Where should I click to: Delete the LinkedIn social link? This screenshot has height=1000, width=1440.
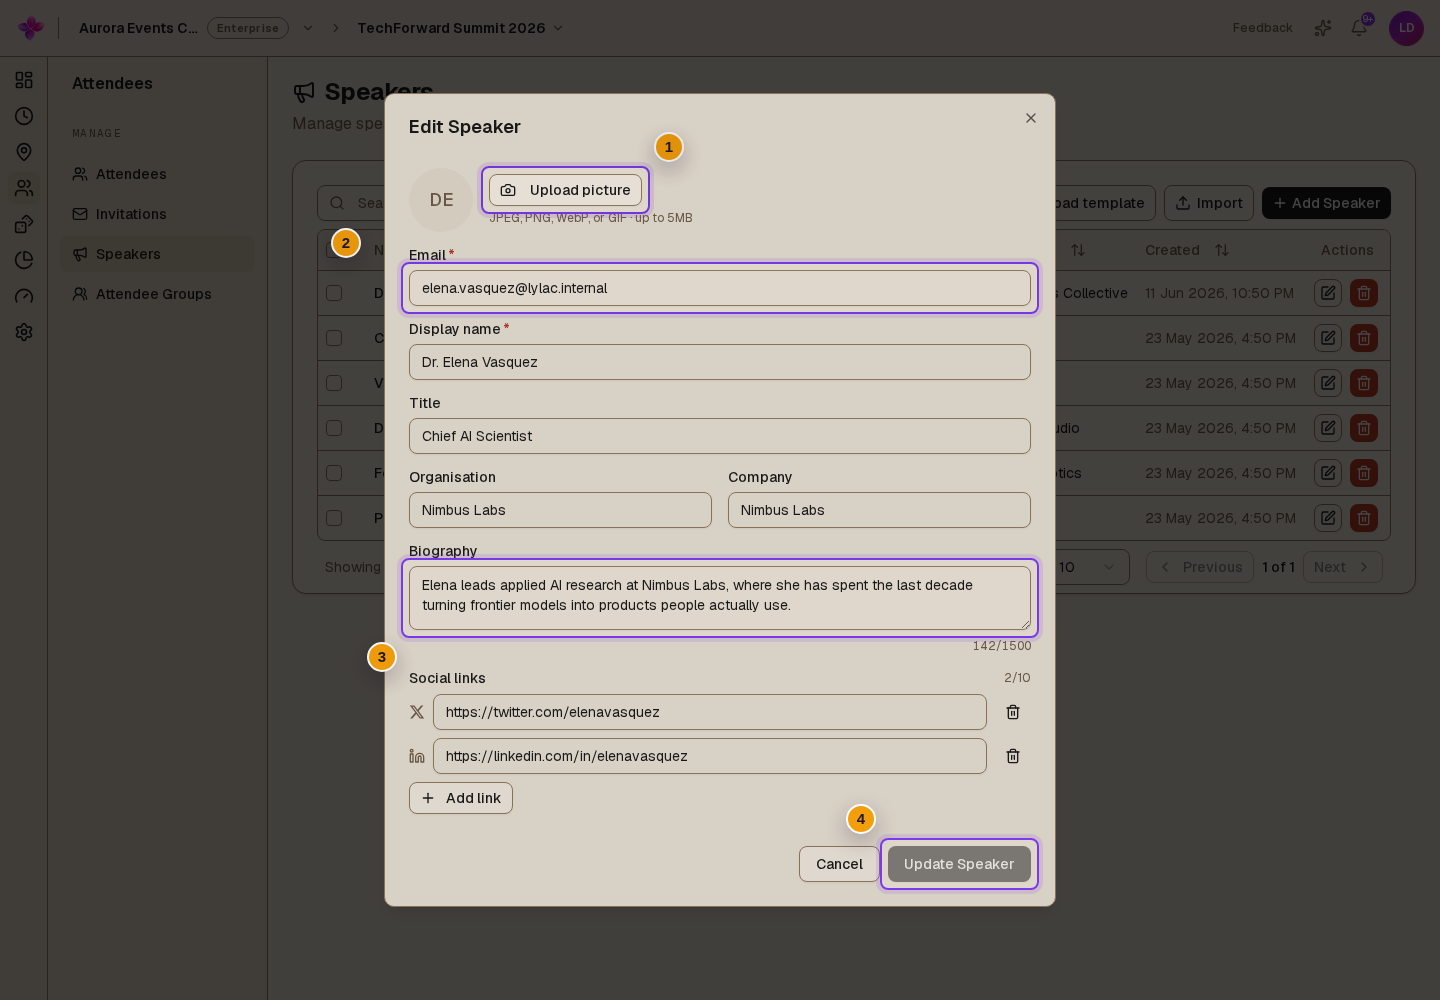pos(1013,756)
